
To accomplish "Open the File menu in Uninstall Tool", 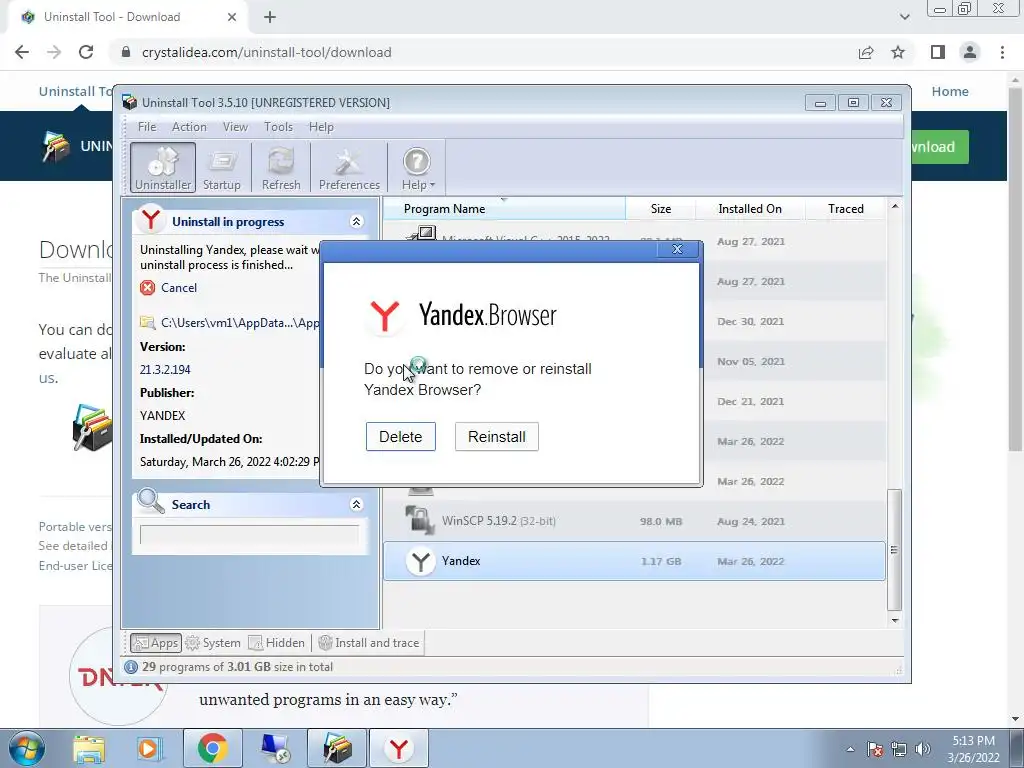I will click(x=147, y=127).
